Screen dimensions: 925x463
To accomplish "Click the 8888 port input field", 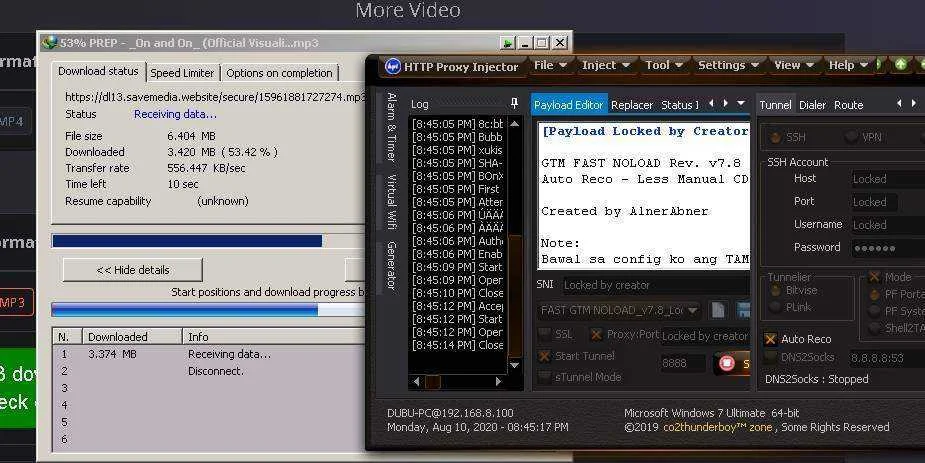I will [681, 363].
